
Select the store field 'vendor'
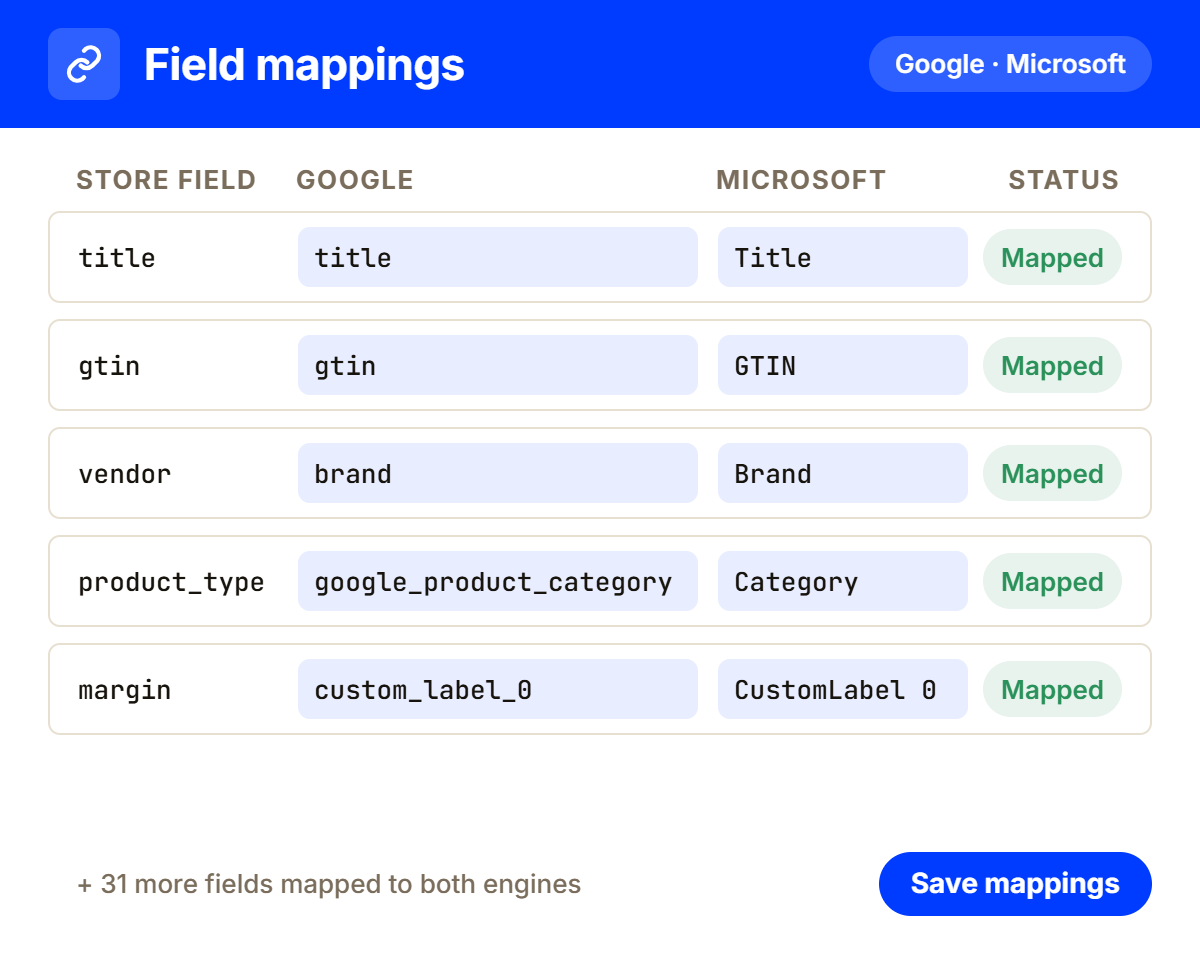pos(125,474)
